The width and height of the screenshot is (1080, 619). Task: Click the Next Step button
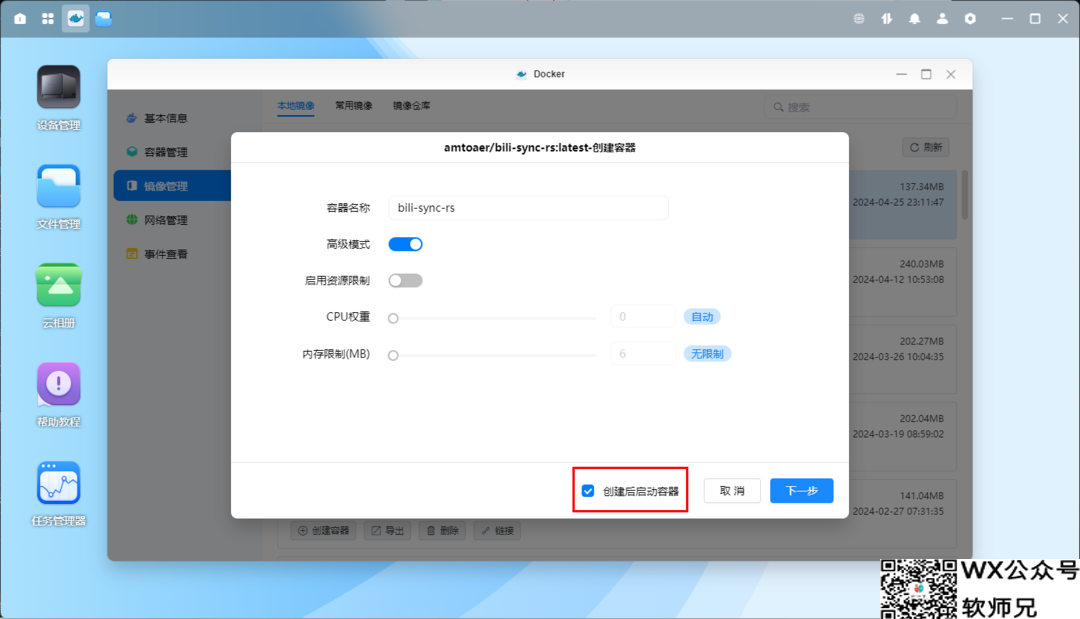click(x=801, y=491)
